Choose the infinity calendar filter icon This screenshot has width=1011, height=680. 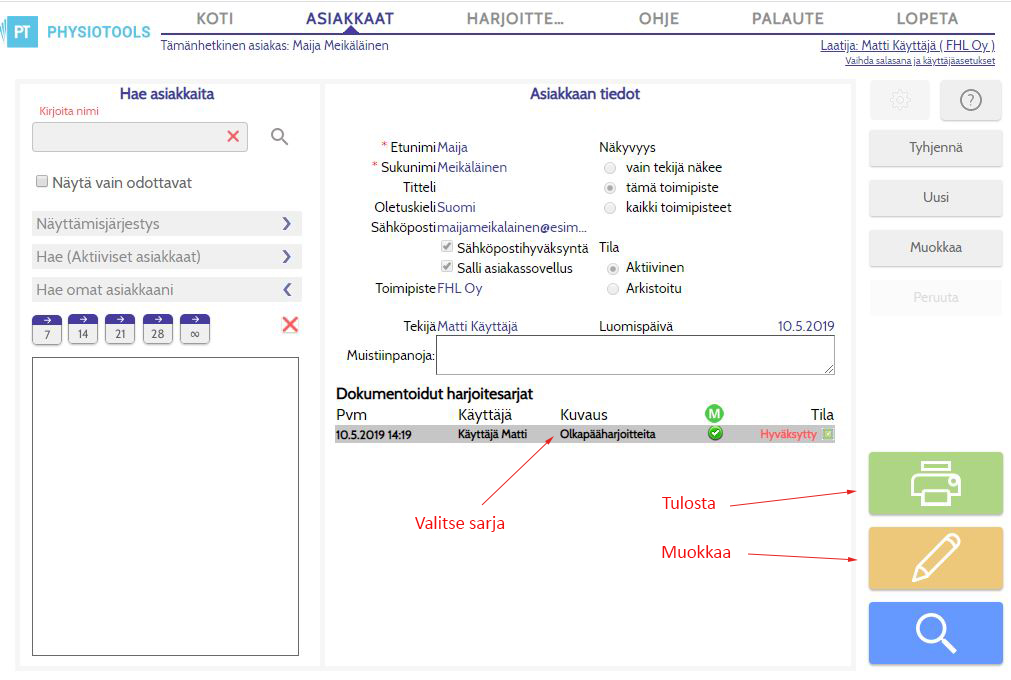click(195, 329)
